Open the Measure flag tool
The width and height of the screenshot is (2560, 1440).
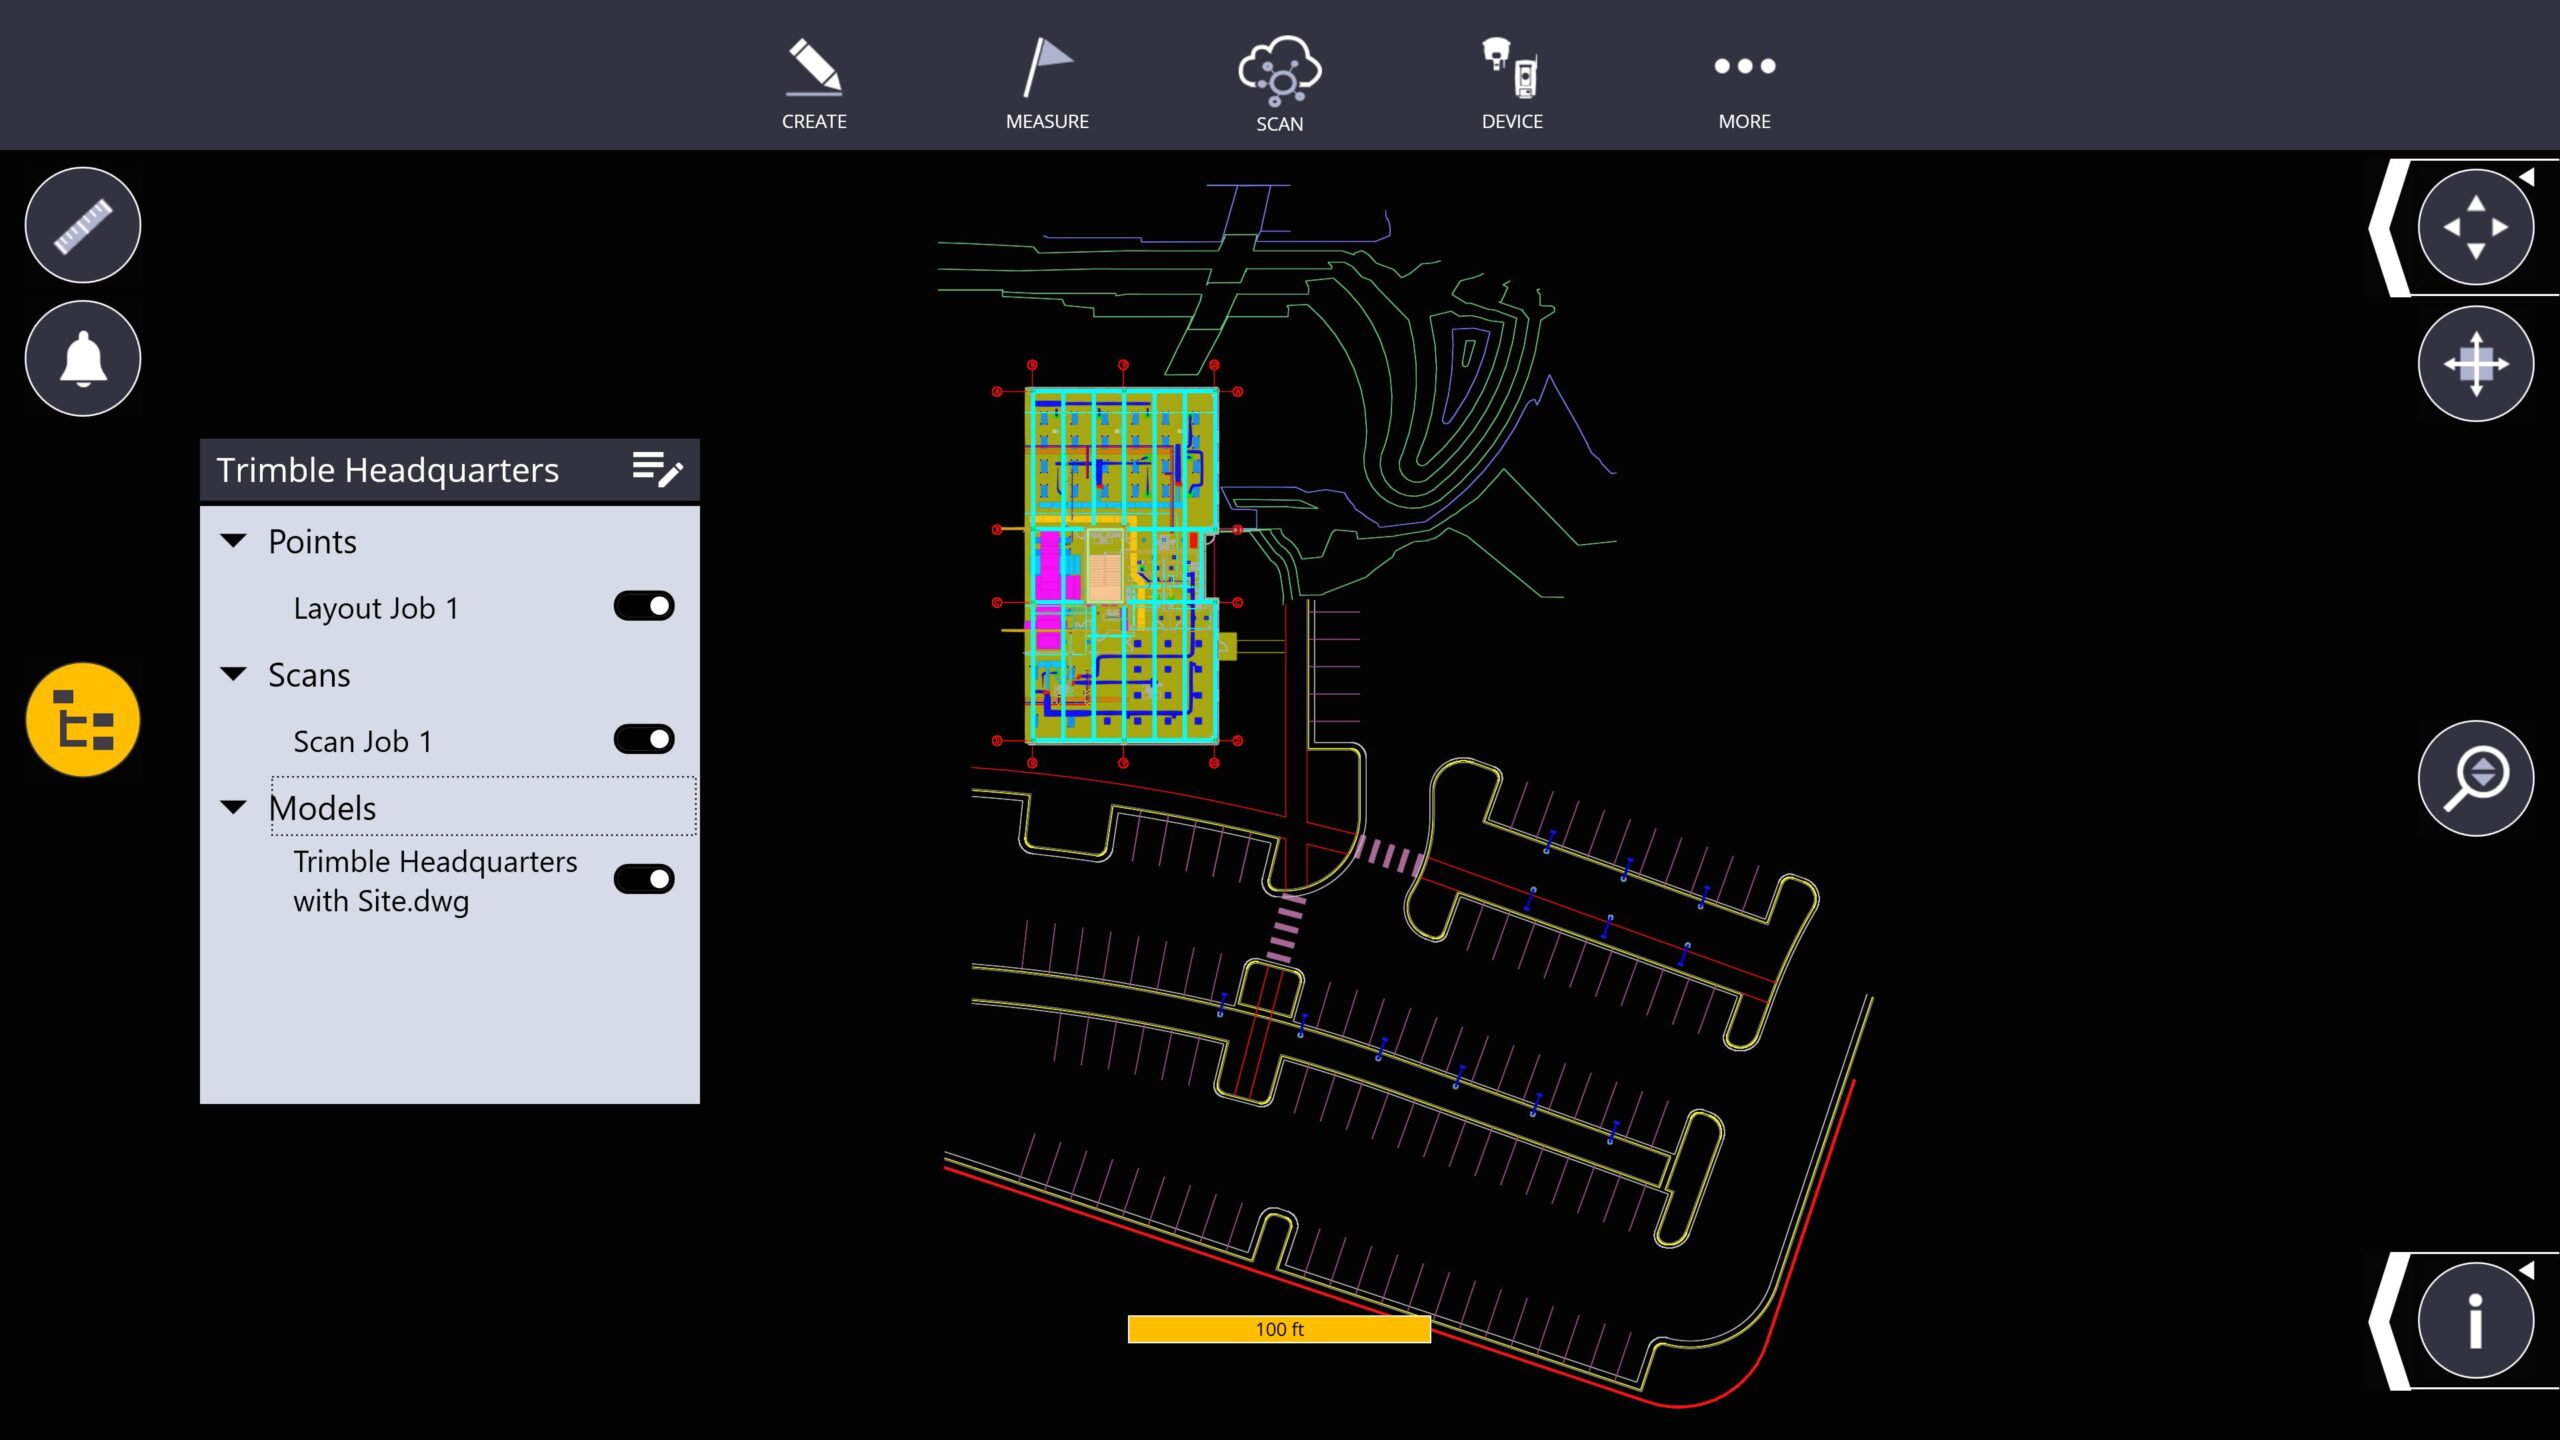click(x=1047, y=82)
